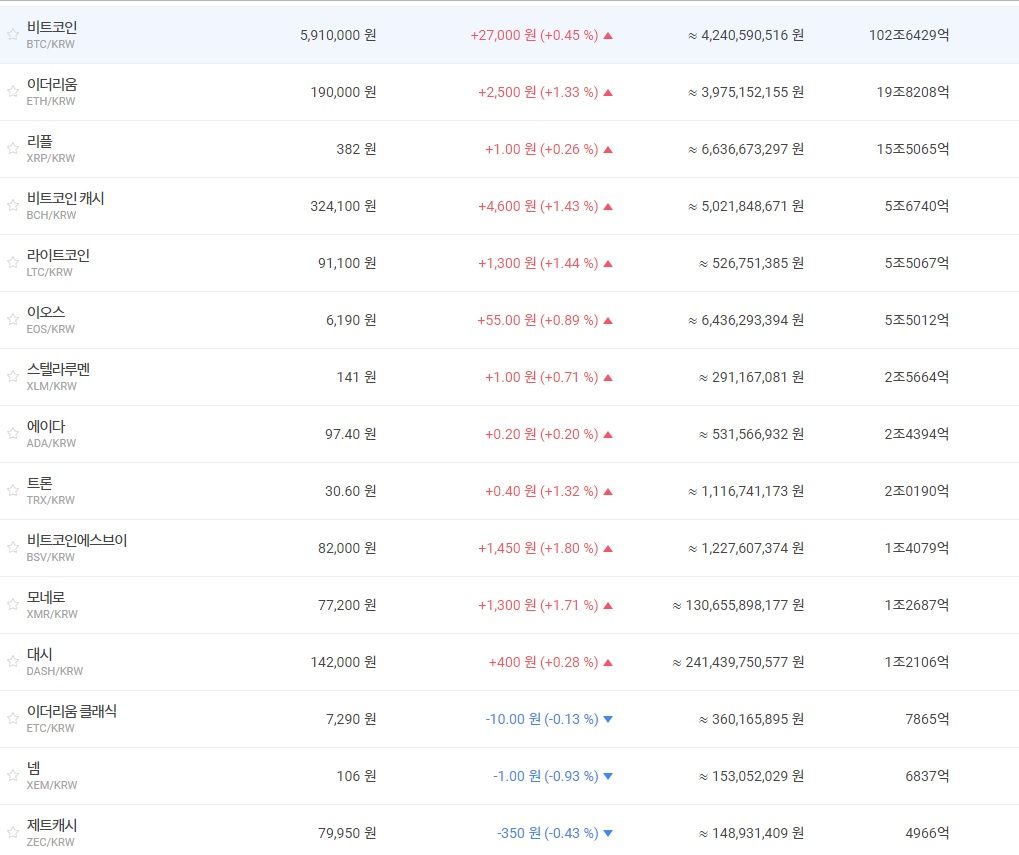Click the star icon for 제트캐시 ZEC/KRW
Viewport: 1019px width, 855px height.
pos(12,833)
